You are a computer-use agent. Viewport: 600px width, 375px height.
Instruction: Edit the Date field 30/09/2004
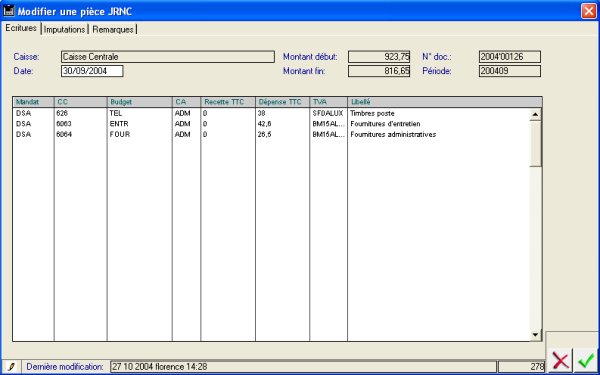(92, 71)
